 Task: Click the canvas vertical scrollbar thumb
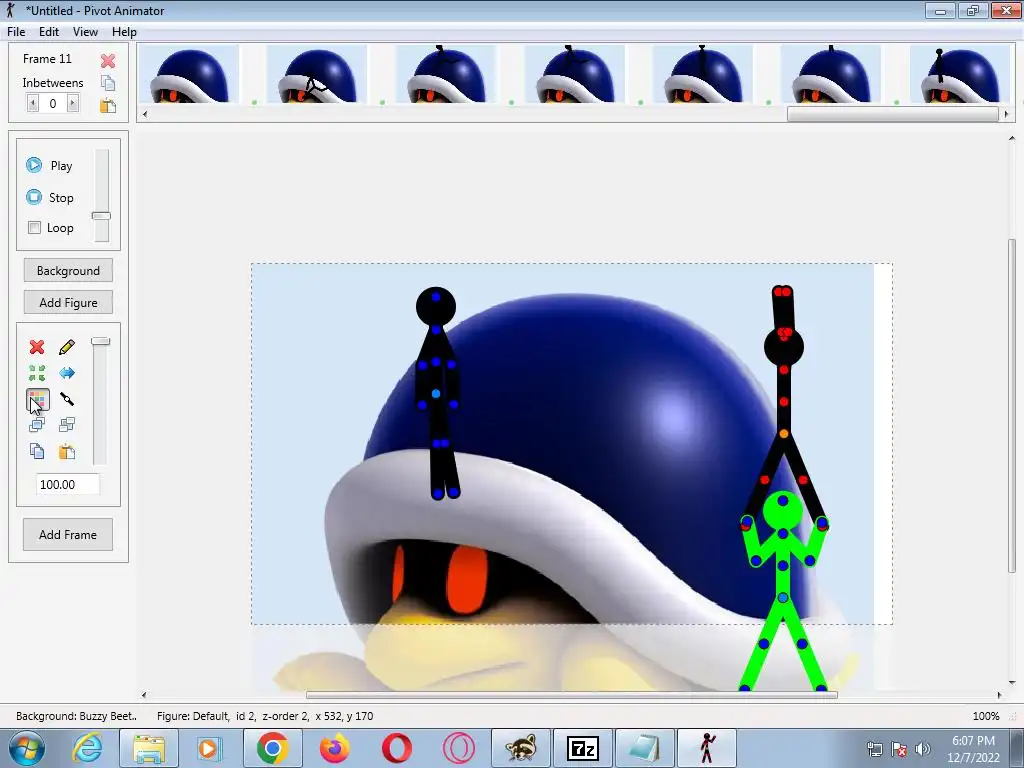point(1012,405)
